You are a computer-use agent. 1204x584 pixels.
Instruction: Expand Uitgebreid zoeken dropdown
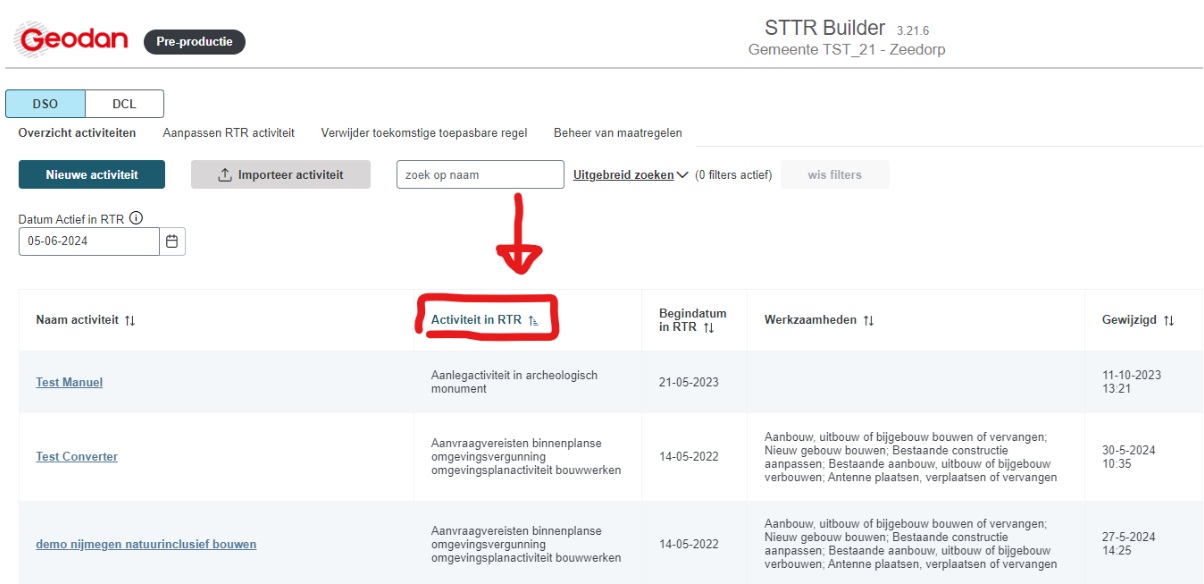[631, 175]
